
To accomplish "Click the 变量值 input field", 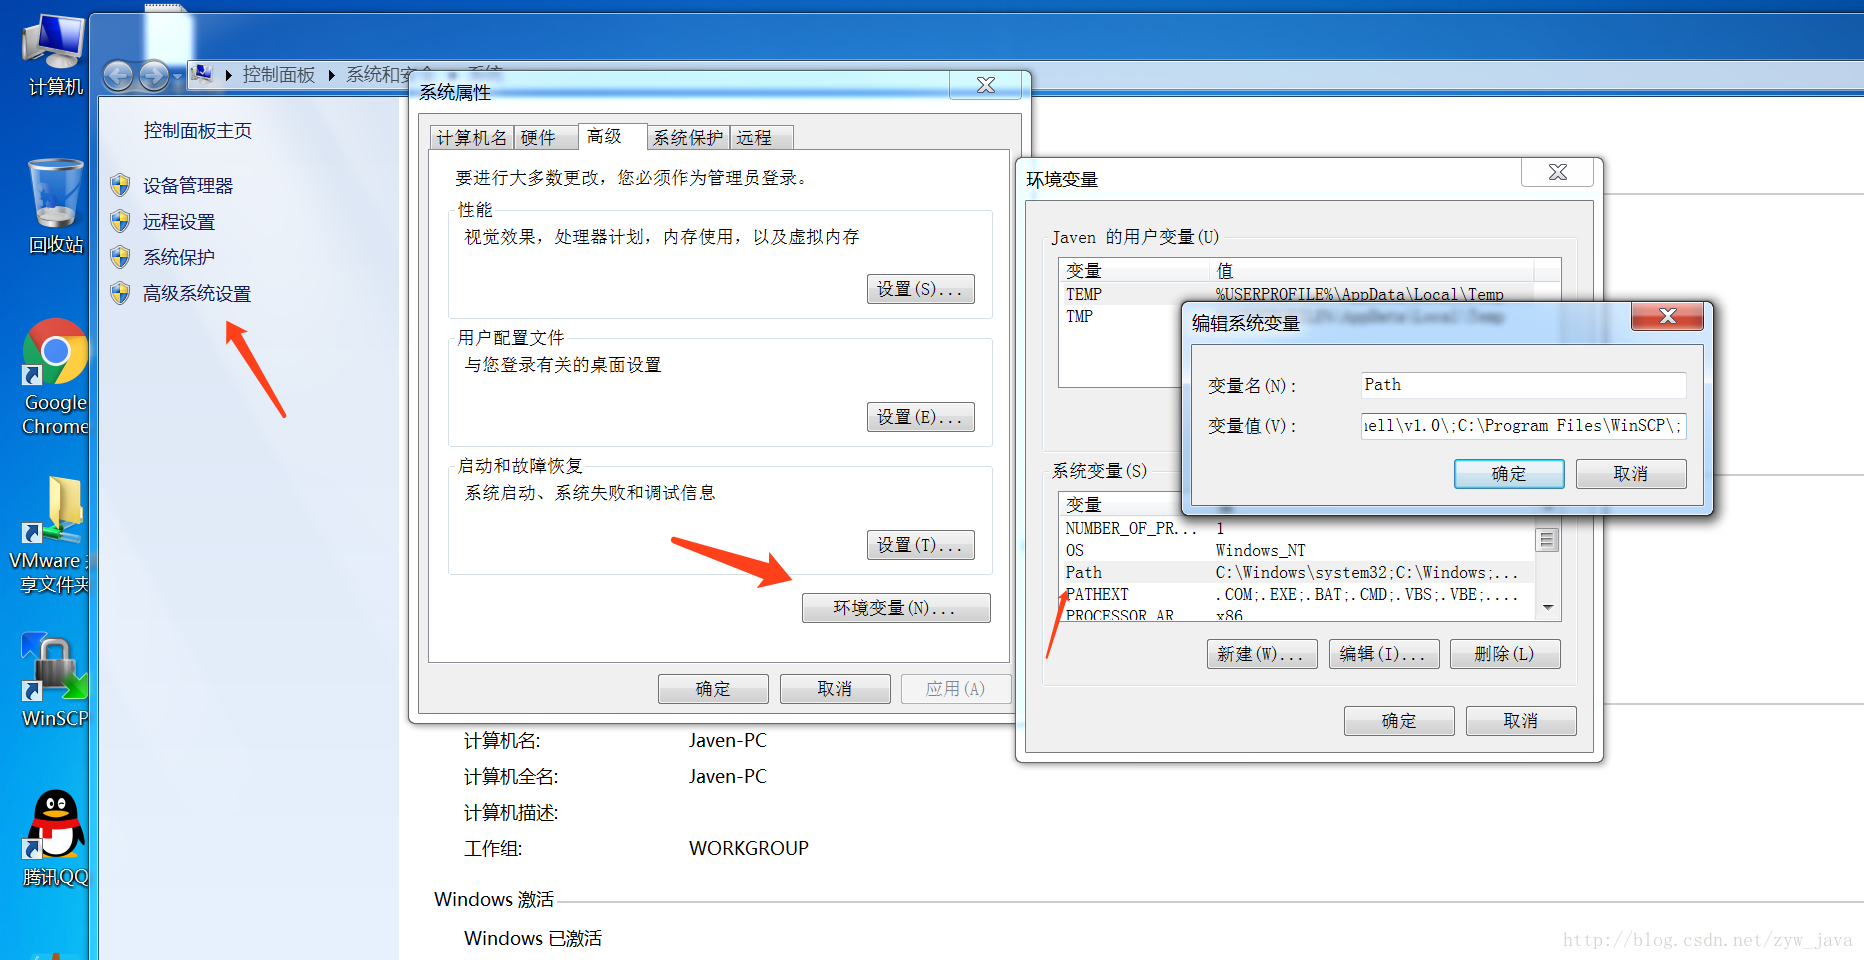I will coord(1523,426).
